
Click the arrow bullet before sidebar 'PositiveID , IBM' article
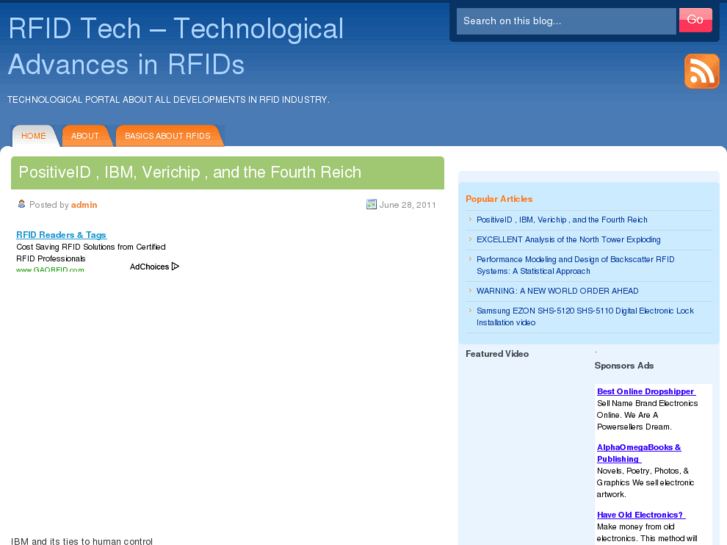470,219
